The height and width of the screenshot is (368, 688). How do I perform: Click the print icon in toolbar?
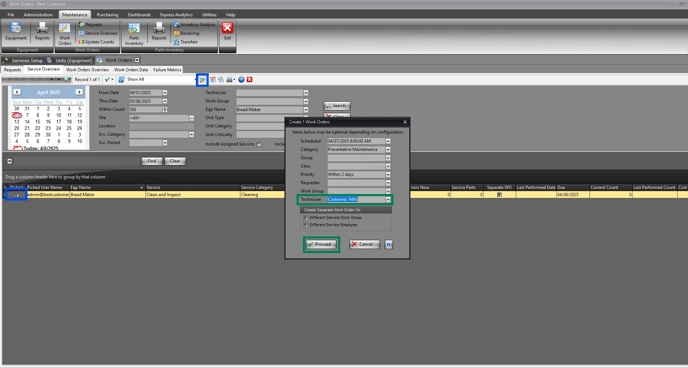(229, 80)
